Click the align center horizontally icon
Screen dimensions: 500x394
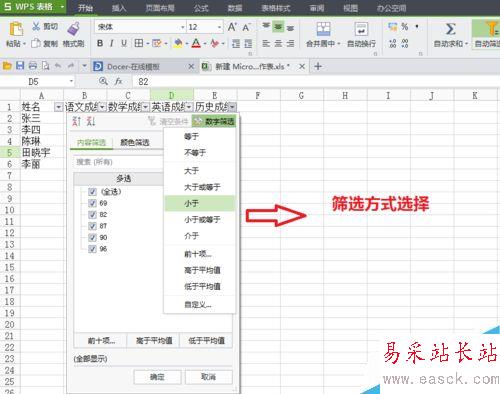(x=278, y=43)
